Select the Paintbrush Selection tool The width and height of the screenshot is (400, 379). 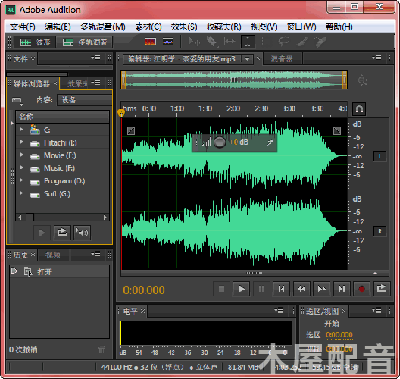click(303, 42)
